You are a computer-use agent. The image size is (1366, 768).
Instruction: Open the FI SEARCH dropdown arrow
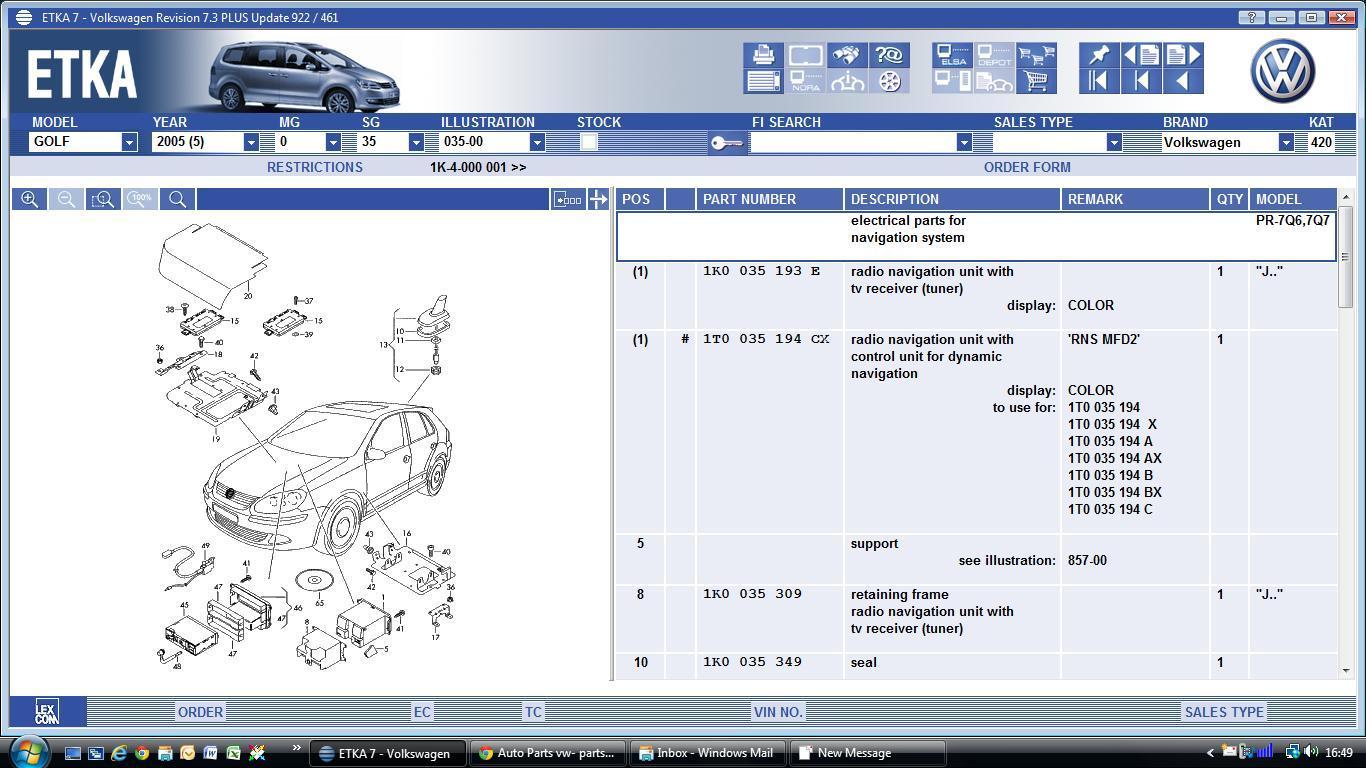pyautogui.click(x=964, y=142)
